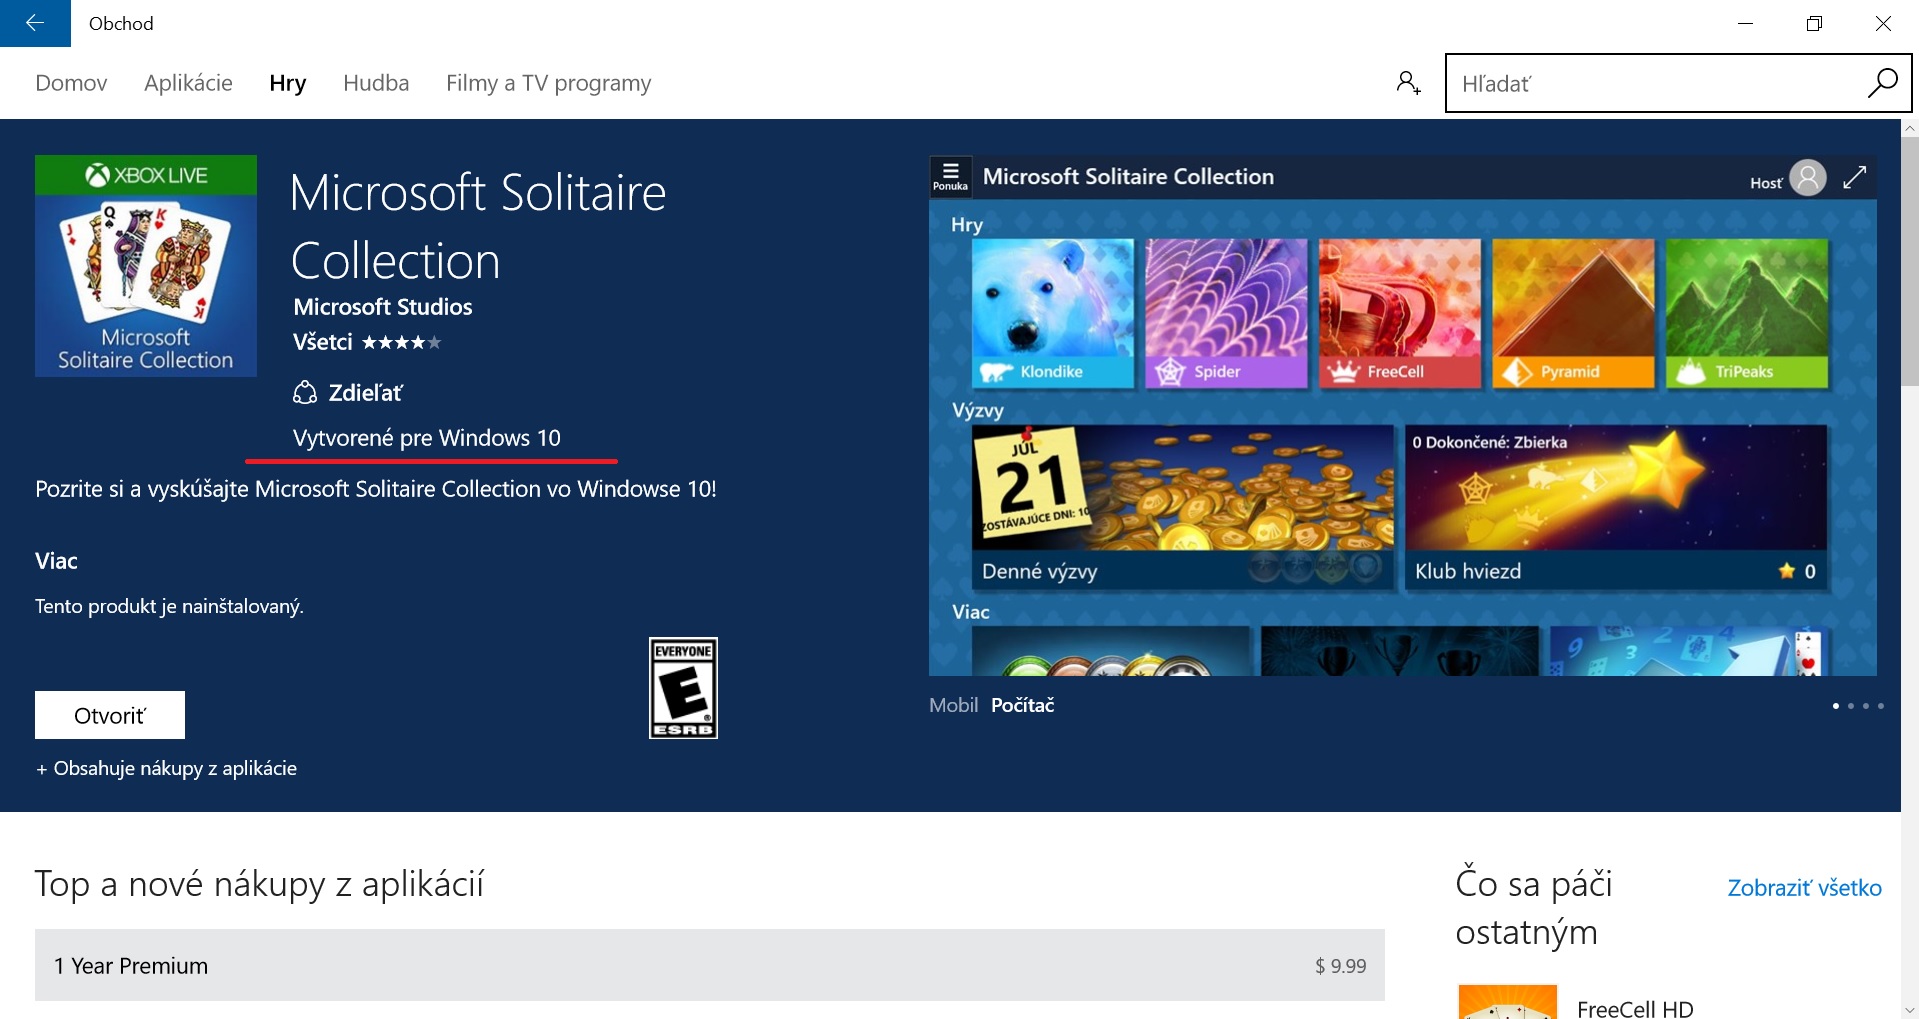Click the Vytvorené pre Windows 10 text
Screen dimensions: 1919x1019
(427, 438)
